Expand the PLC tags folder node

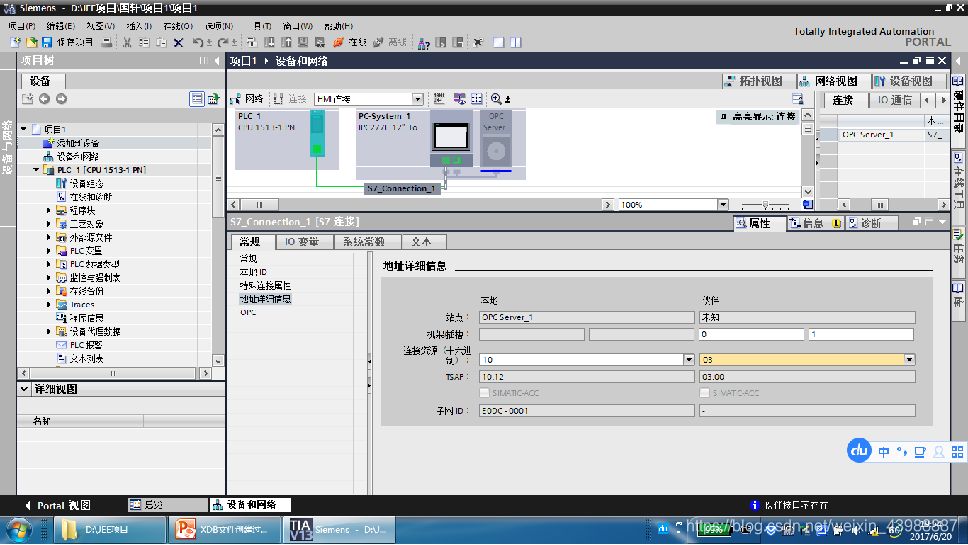(48, 251)
